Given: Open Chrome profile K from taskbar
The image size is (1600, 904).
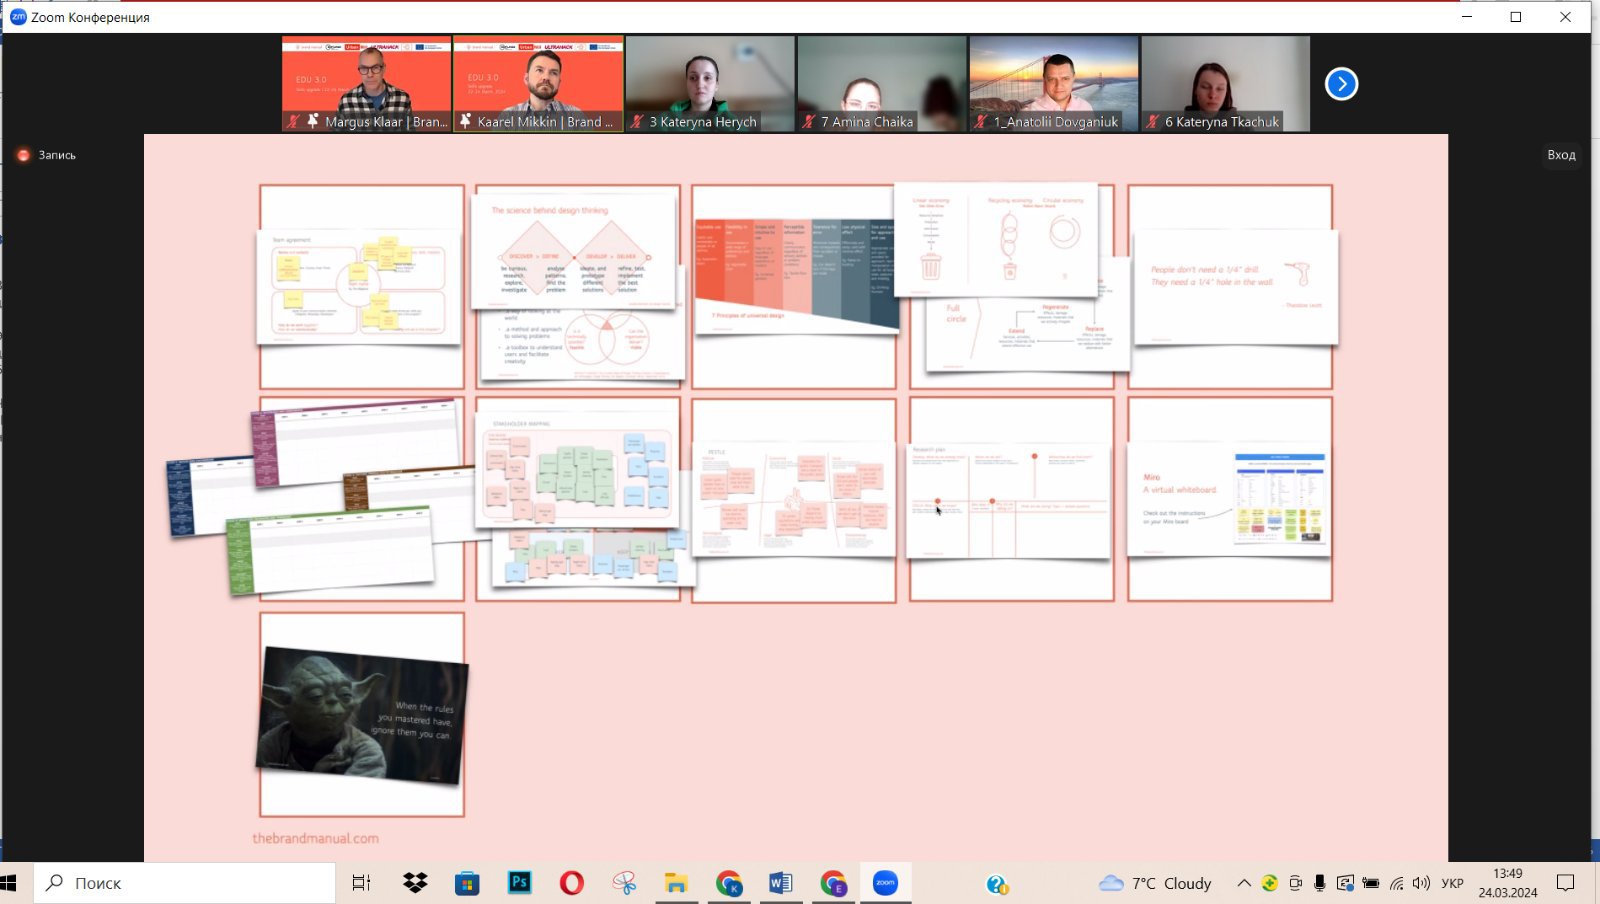Looking at the screenshot, I should [x=729, y=883].
